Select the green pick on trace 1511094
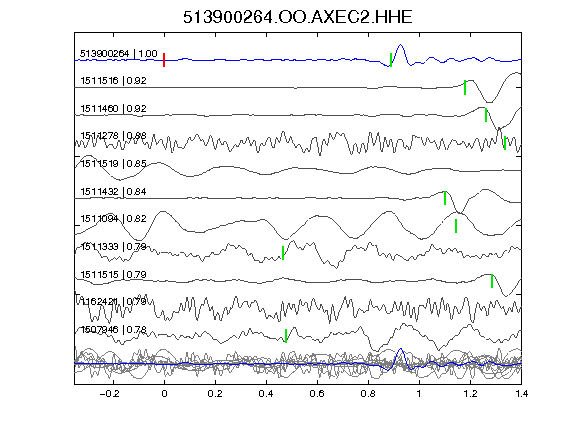Screen dimensions: 576x432 (x=456, y=226)
